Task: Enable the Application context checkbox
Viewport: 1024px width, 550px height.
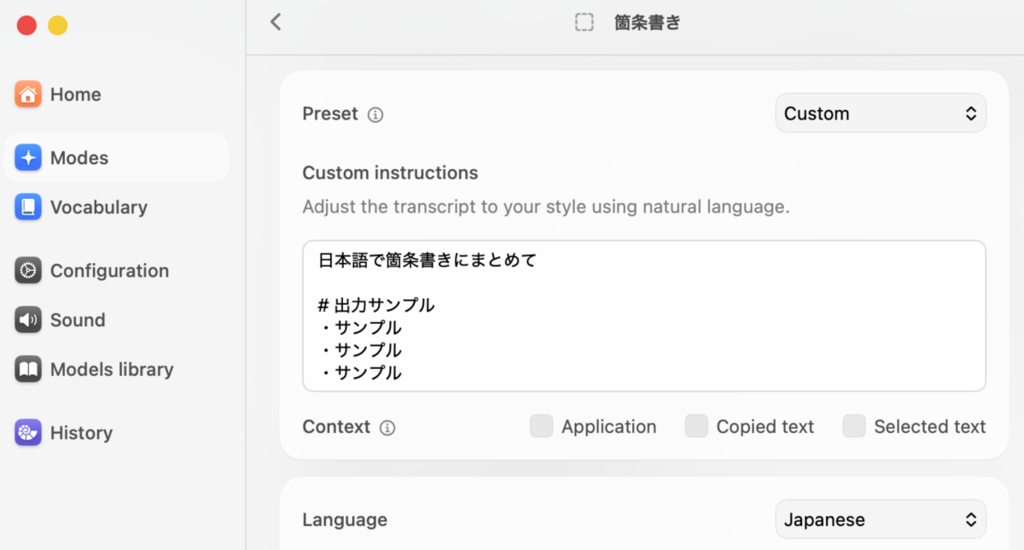Action: pyautogui.click(x=541, y=426)
